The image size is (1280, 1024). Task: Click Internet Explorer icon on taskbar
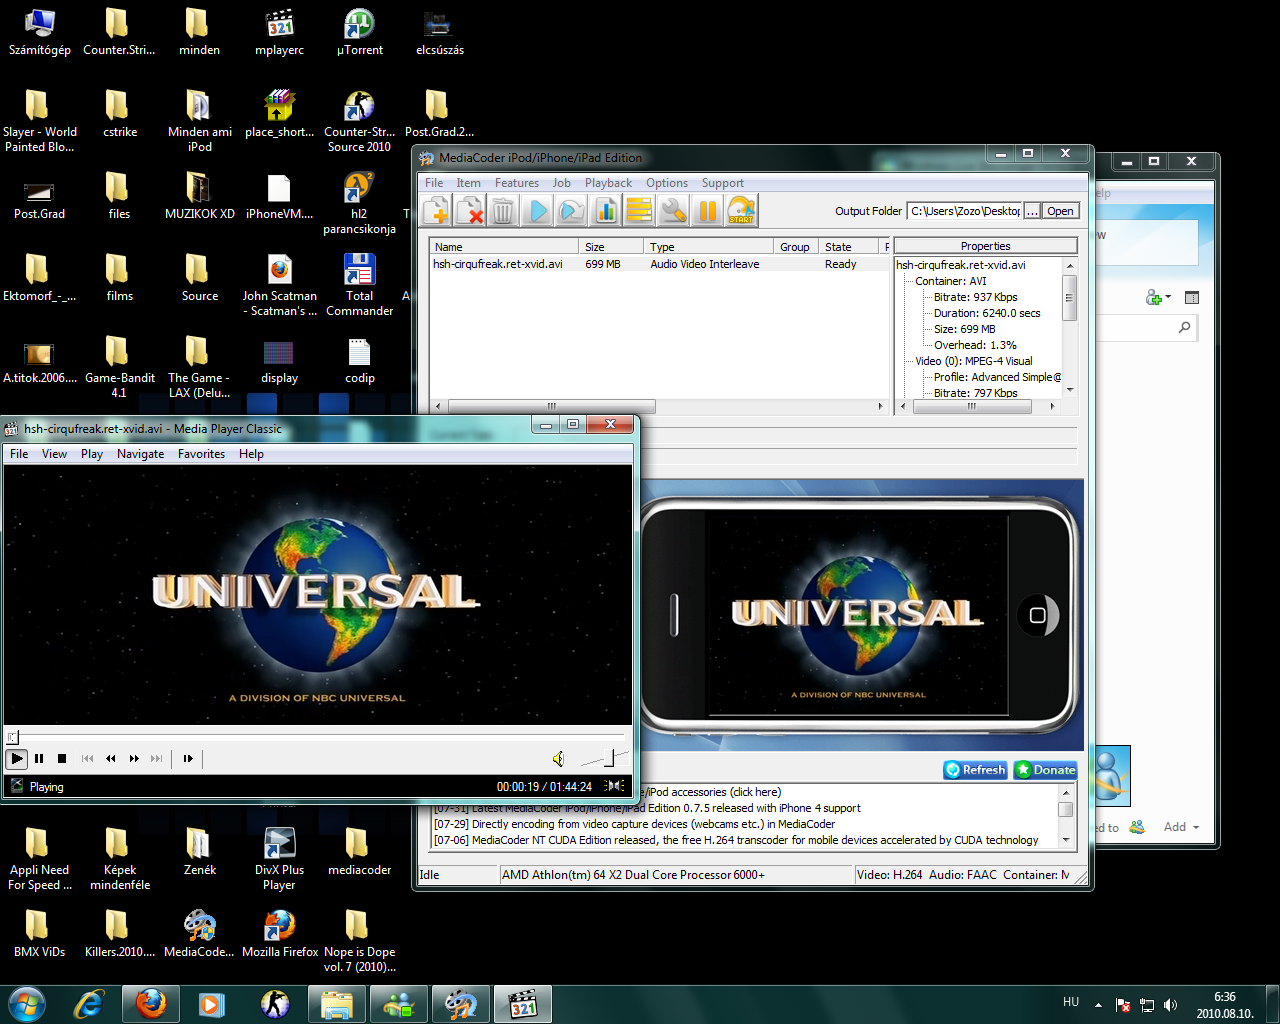tap(89, 1003)
